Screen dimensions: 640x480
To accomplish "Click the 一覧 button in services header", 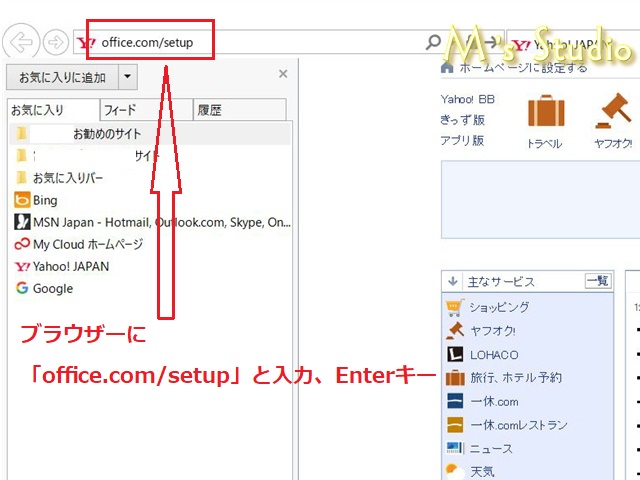I will click(x=598, y=281).
